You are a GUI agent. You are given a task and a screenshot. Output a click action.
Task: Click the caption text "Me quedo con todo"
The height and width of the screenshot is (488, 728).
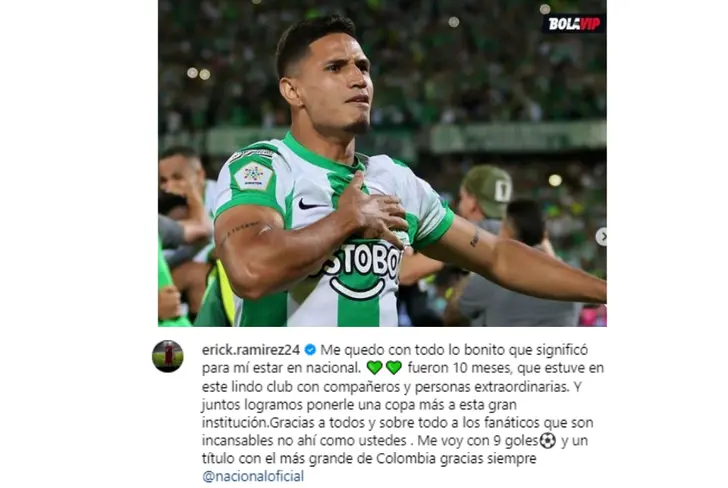pyautogui.click(x=376, y=350)
